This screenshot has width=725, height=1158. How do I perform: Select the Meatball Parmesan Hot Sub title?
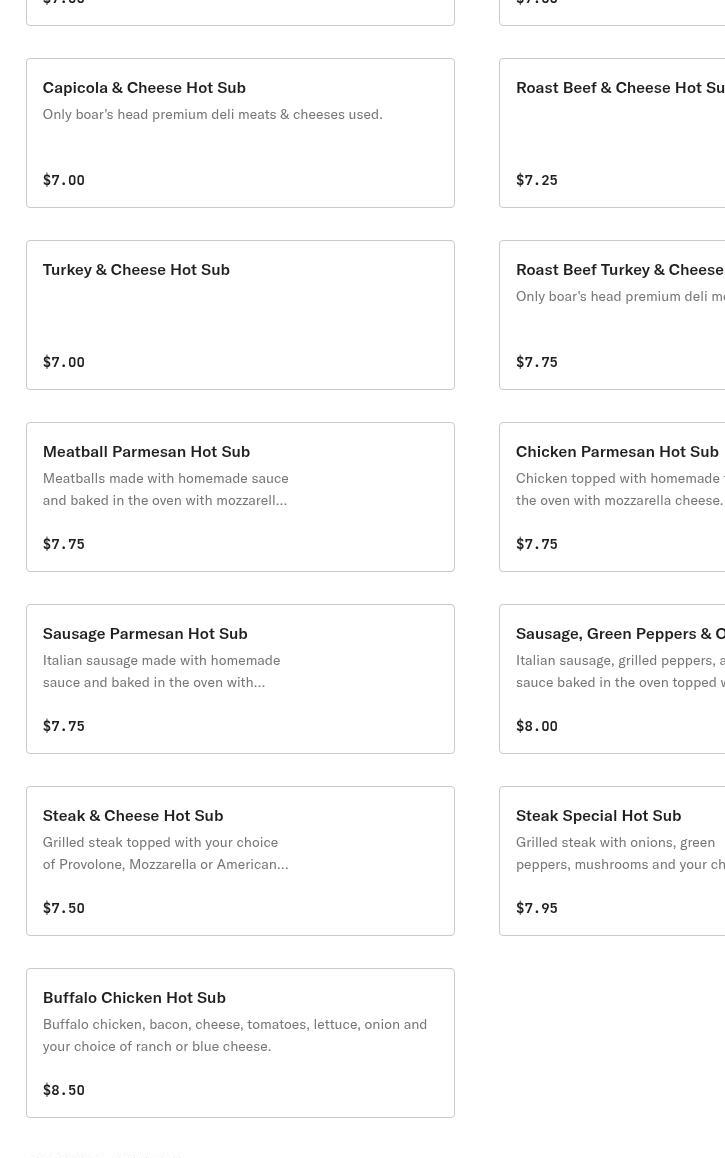click(x=146, y=451)
